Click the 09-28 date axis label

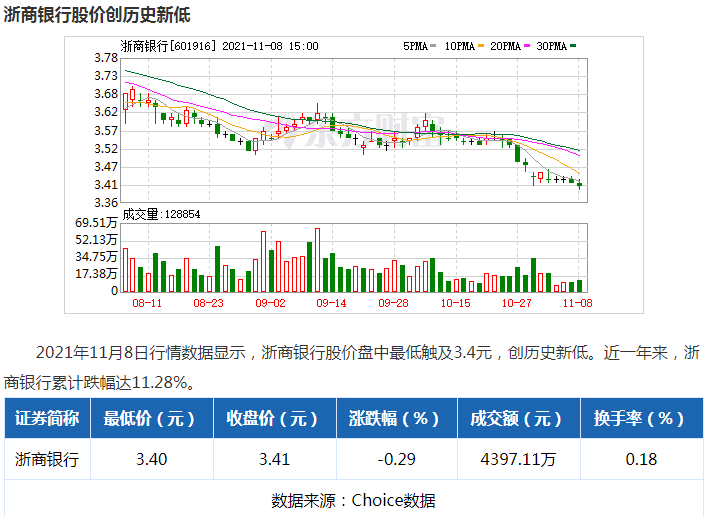(393, 303)
